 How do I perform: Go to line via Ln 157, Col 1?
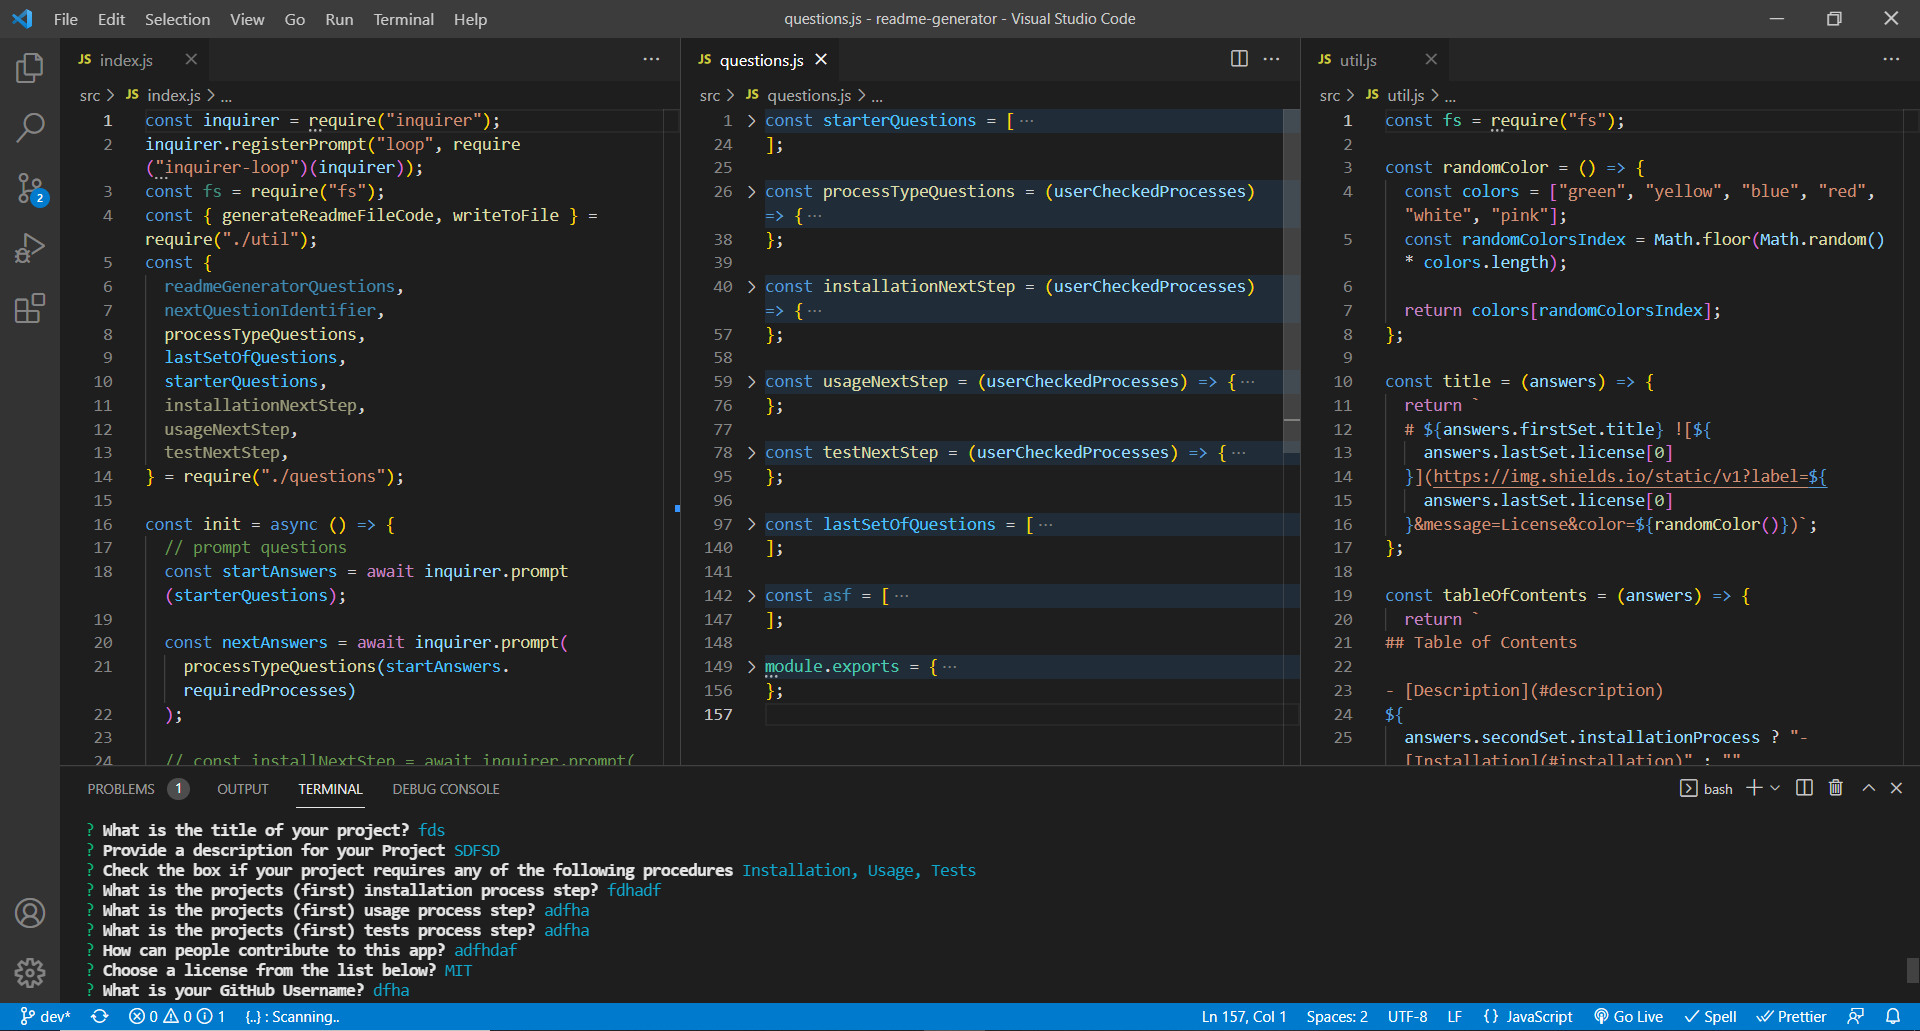tap(1243, 1017)
